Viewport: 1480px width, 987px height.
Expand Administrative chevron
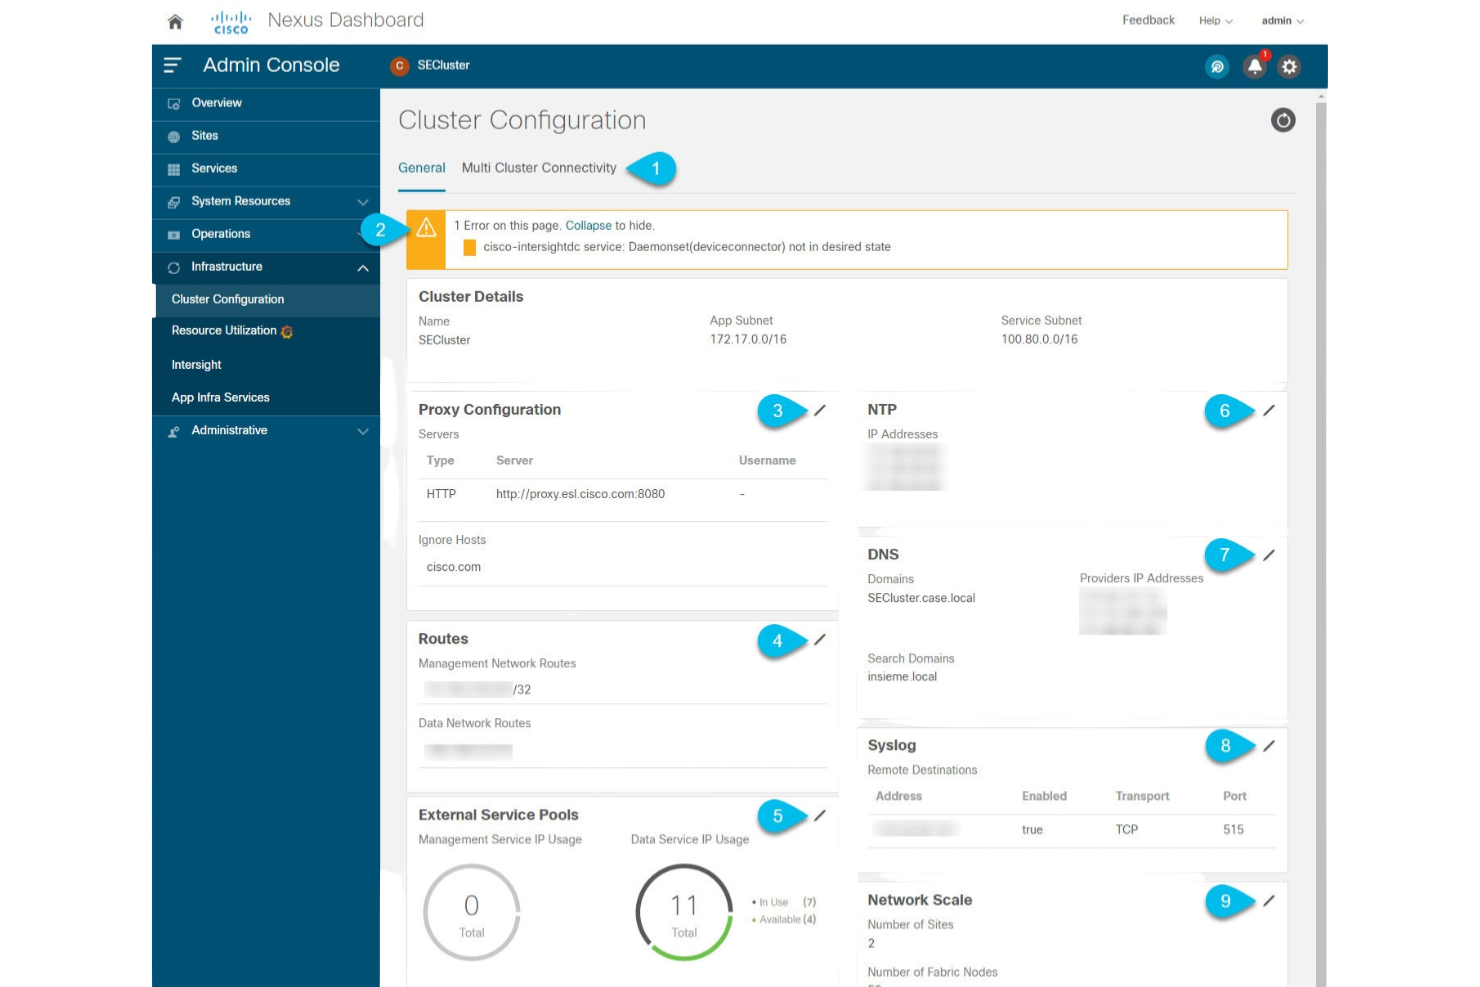(x=363, y=431)
